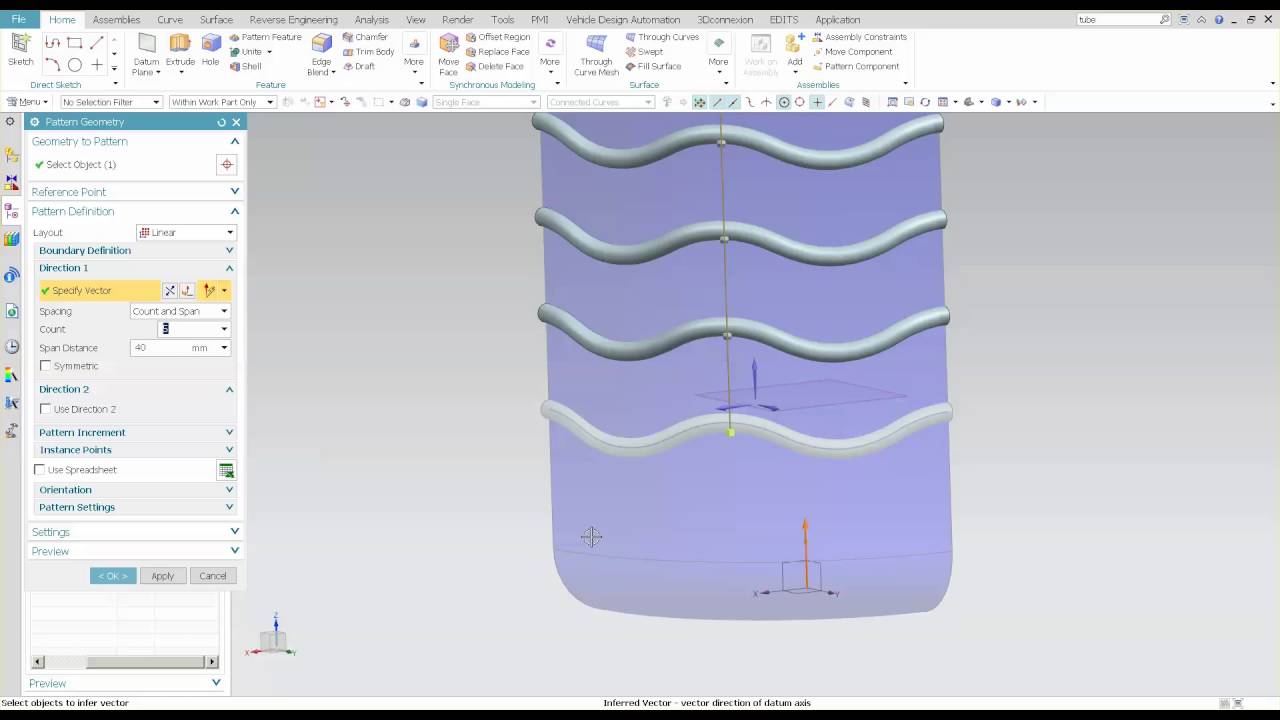Expand the Instance Points section
Viewport: 1280px width, 720px height.
(x=135, y=450)
